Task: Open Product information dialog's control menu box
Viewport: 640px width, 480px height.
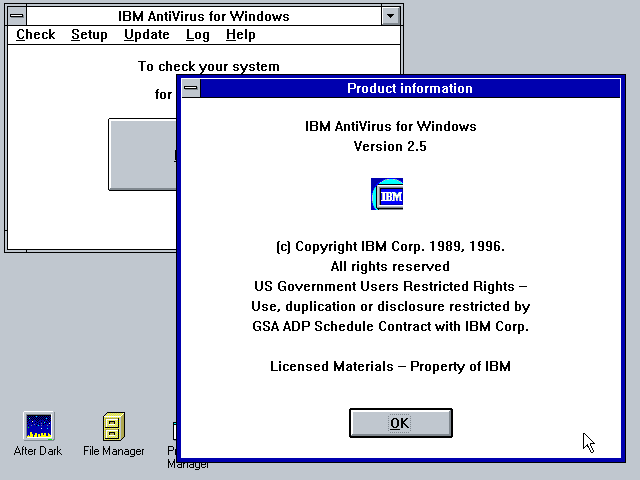Action: click(x=191, y=88)
